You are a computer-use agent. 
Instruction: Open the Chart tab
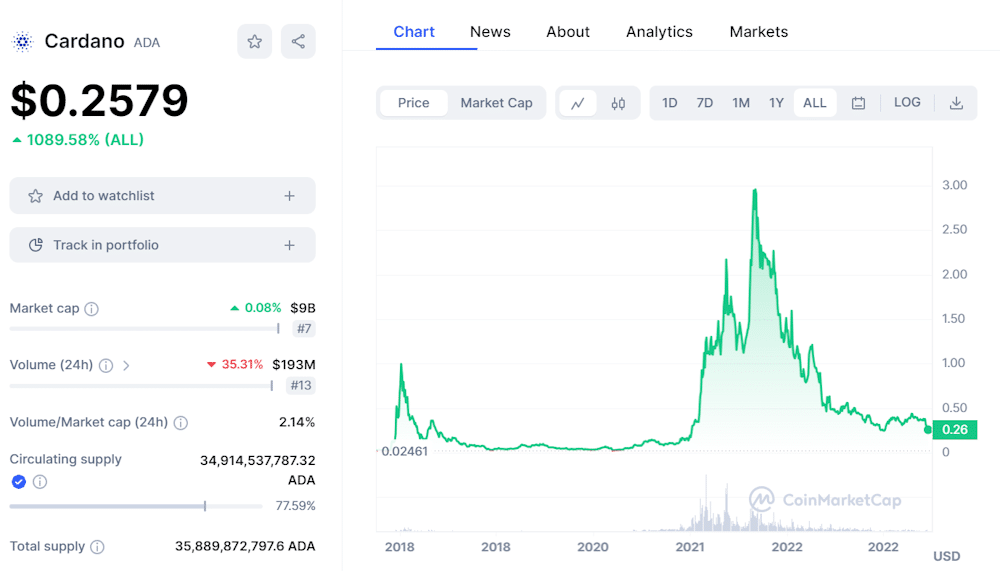tap(413, 32)
